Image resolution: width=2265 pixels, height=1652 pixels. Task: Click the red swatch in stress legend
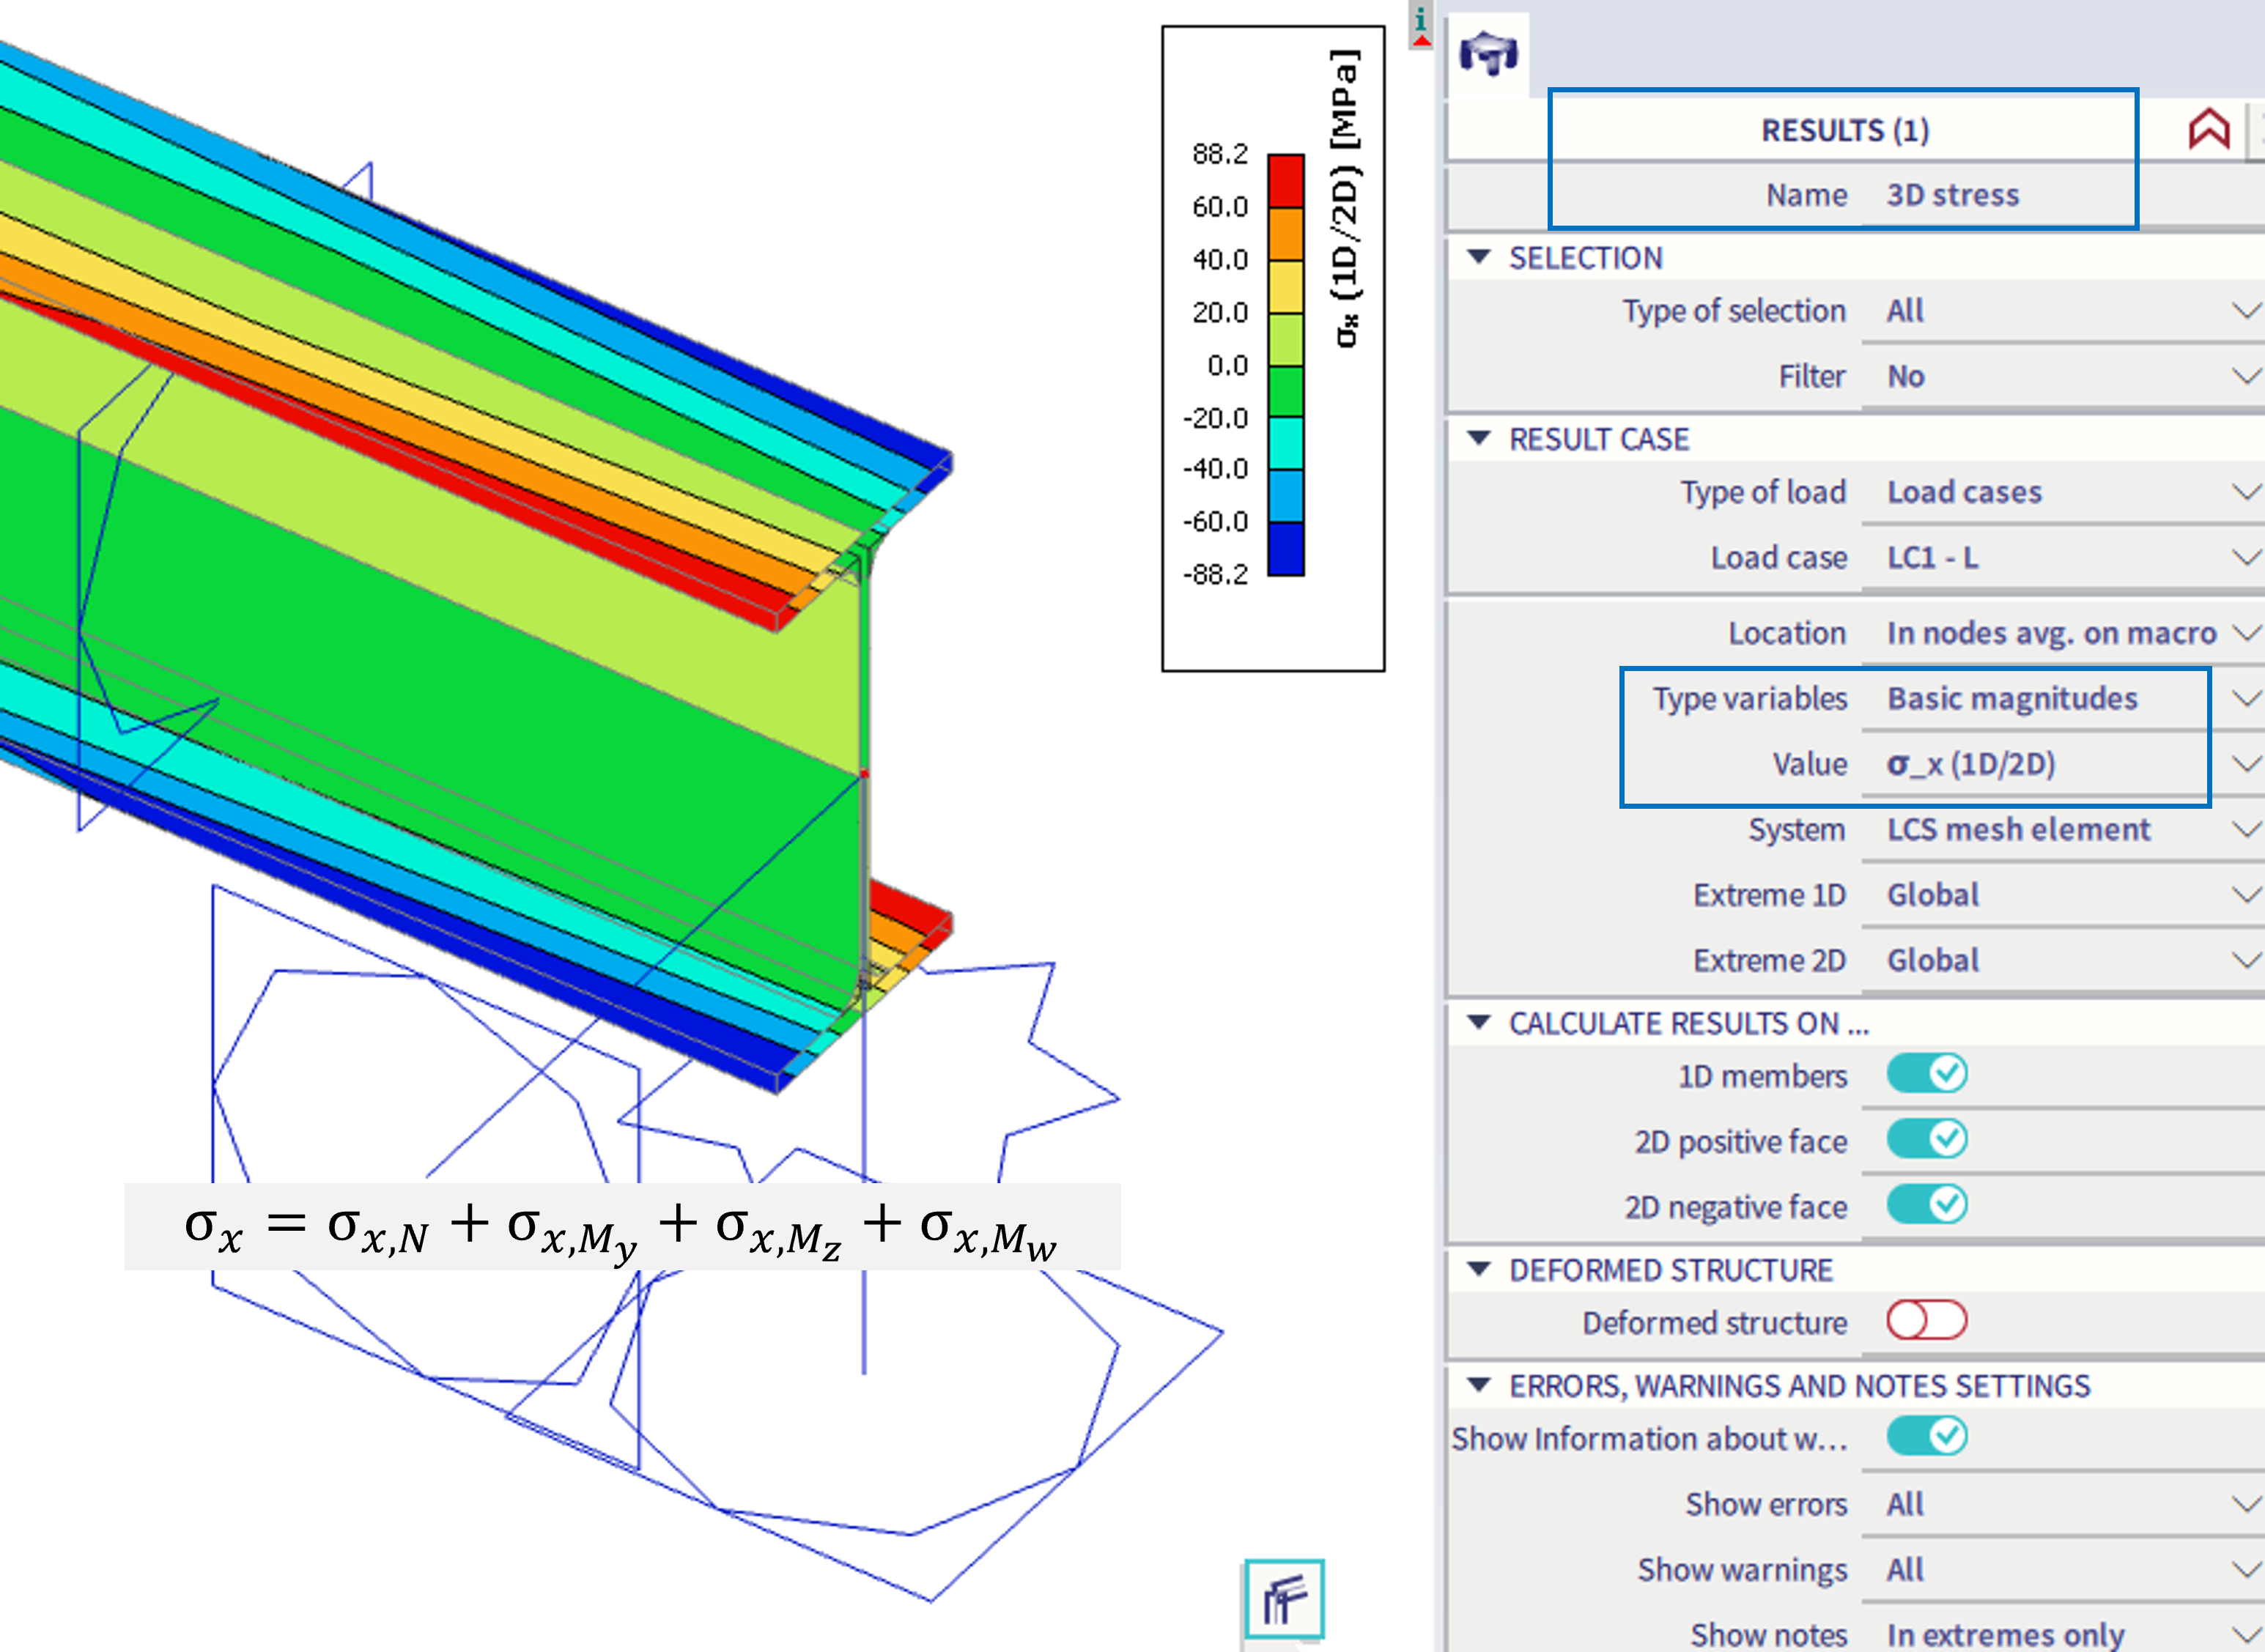pyautogui.click(x=1285, y=181)
